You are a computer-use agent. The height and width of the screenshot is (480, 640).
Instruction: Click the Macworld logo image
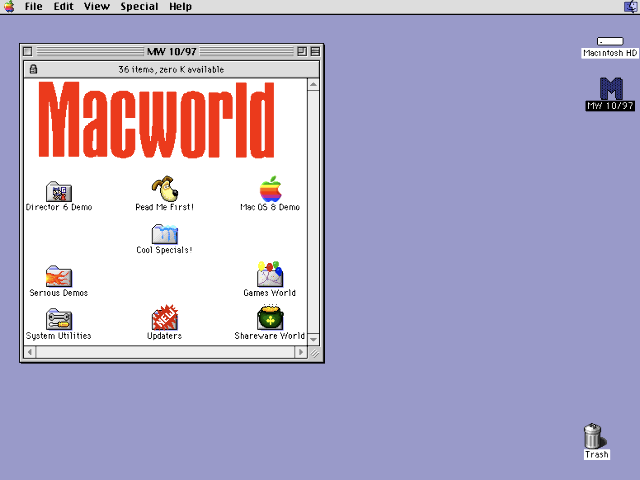pyautogui.click(x=156, y=120)
